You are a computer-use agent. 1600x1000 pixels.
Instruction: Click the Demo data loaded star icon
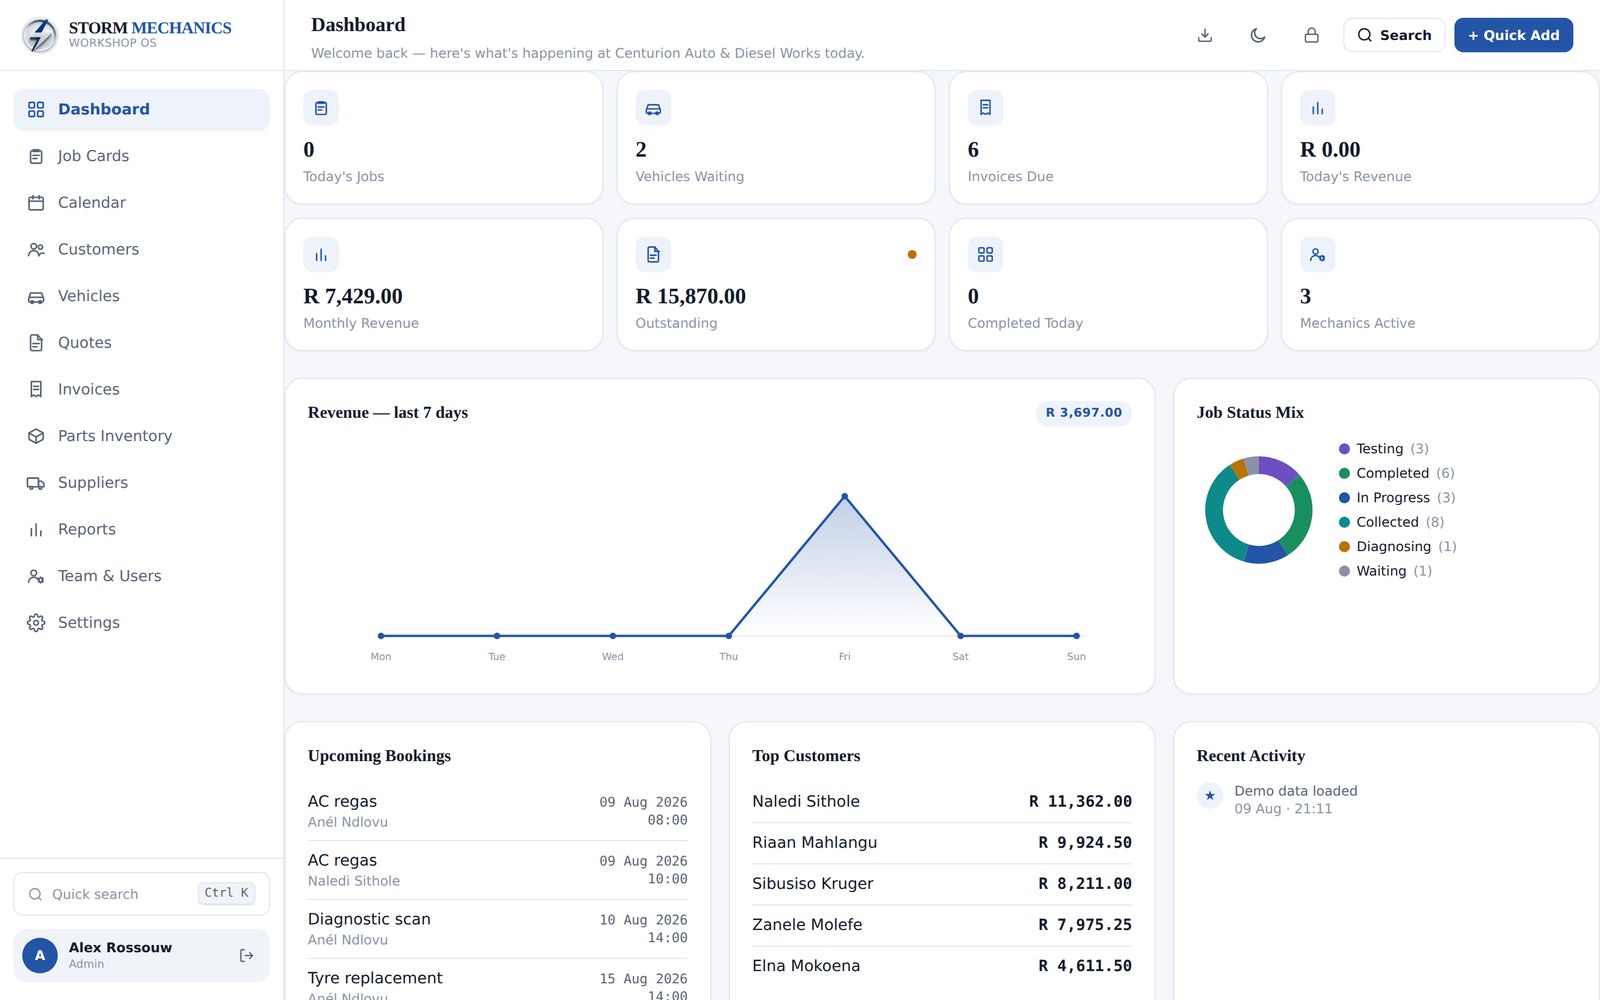(x=1210, y=796)
